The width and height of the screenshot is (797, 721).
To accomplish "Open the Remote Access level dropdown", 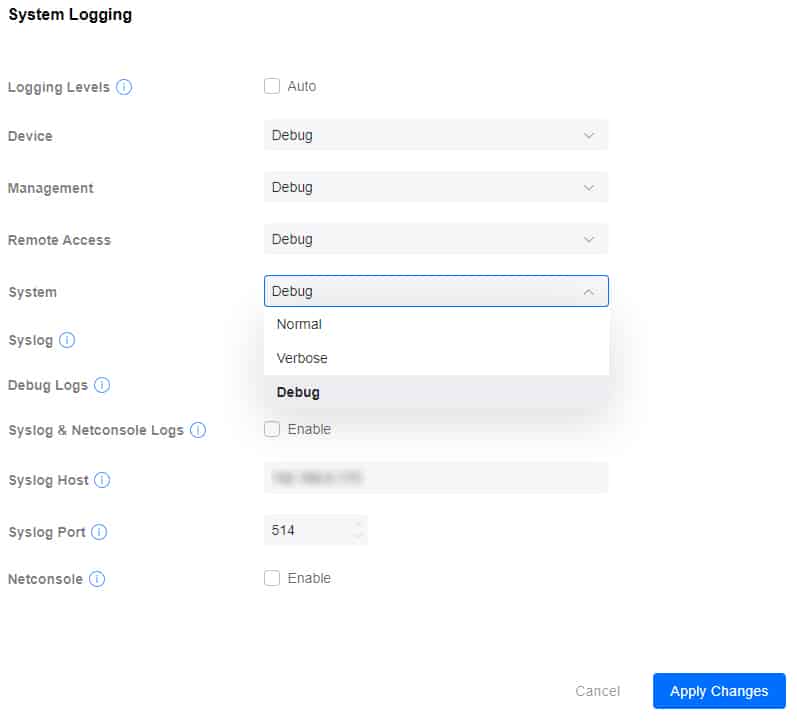I will (436, 239).
